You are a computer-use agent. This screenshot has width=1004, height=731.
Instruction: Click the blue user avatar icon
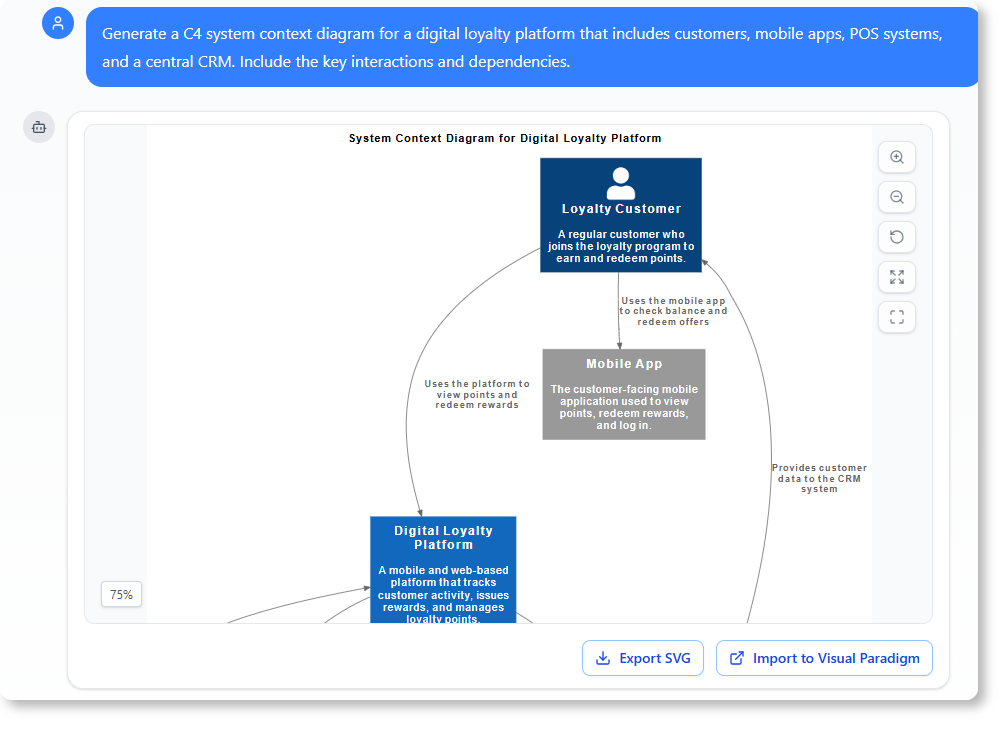coord(57,22)
